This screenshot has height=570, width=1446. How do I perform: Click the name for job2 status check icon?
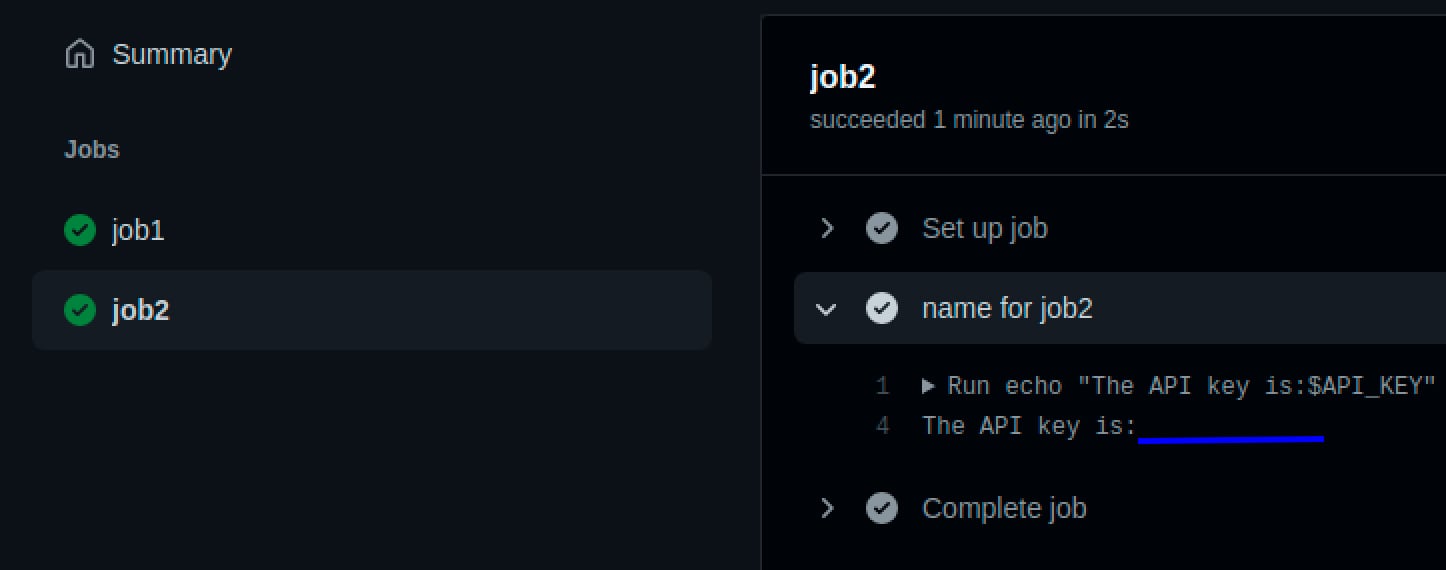(881, 308)
